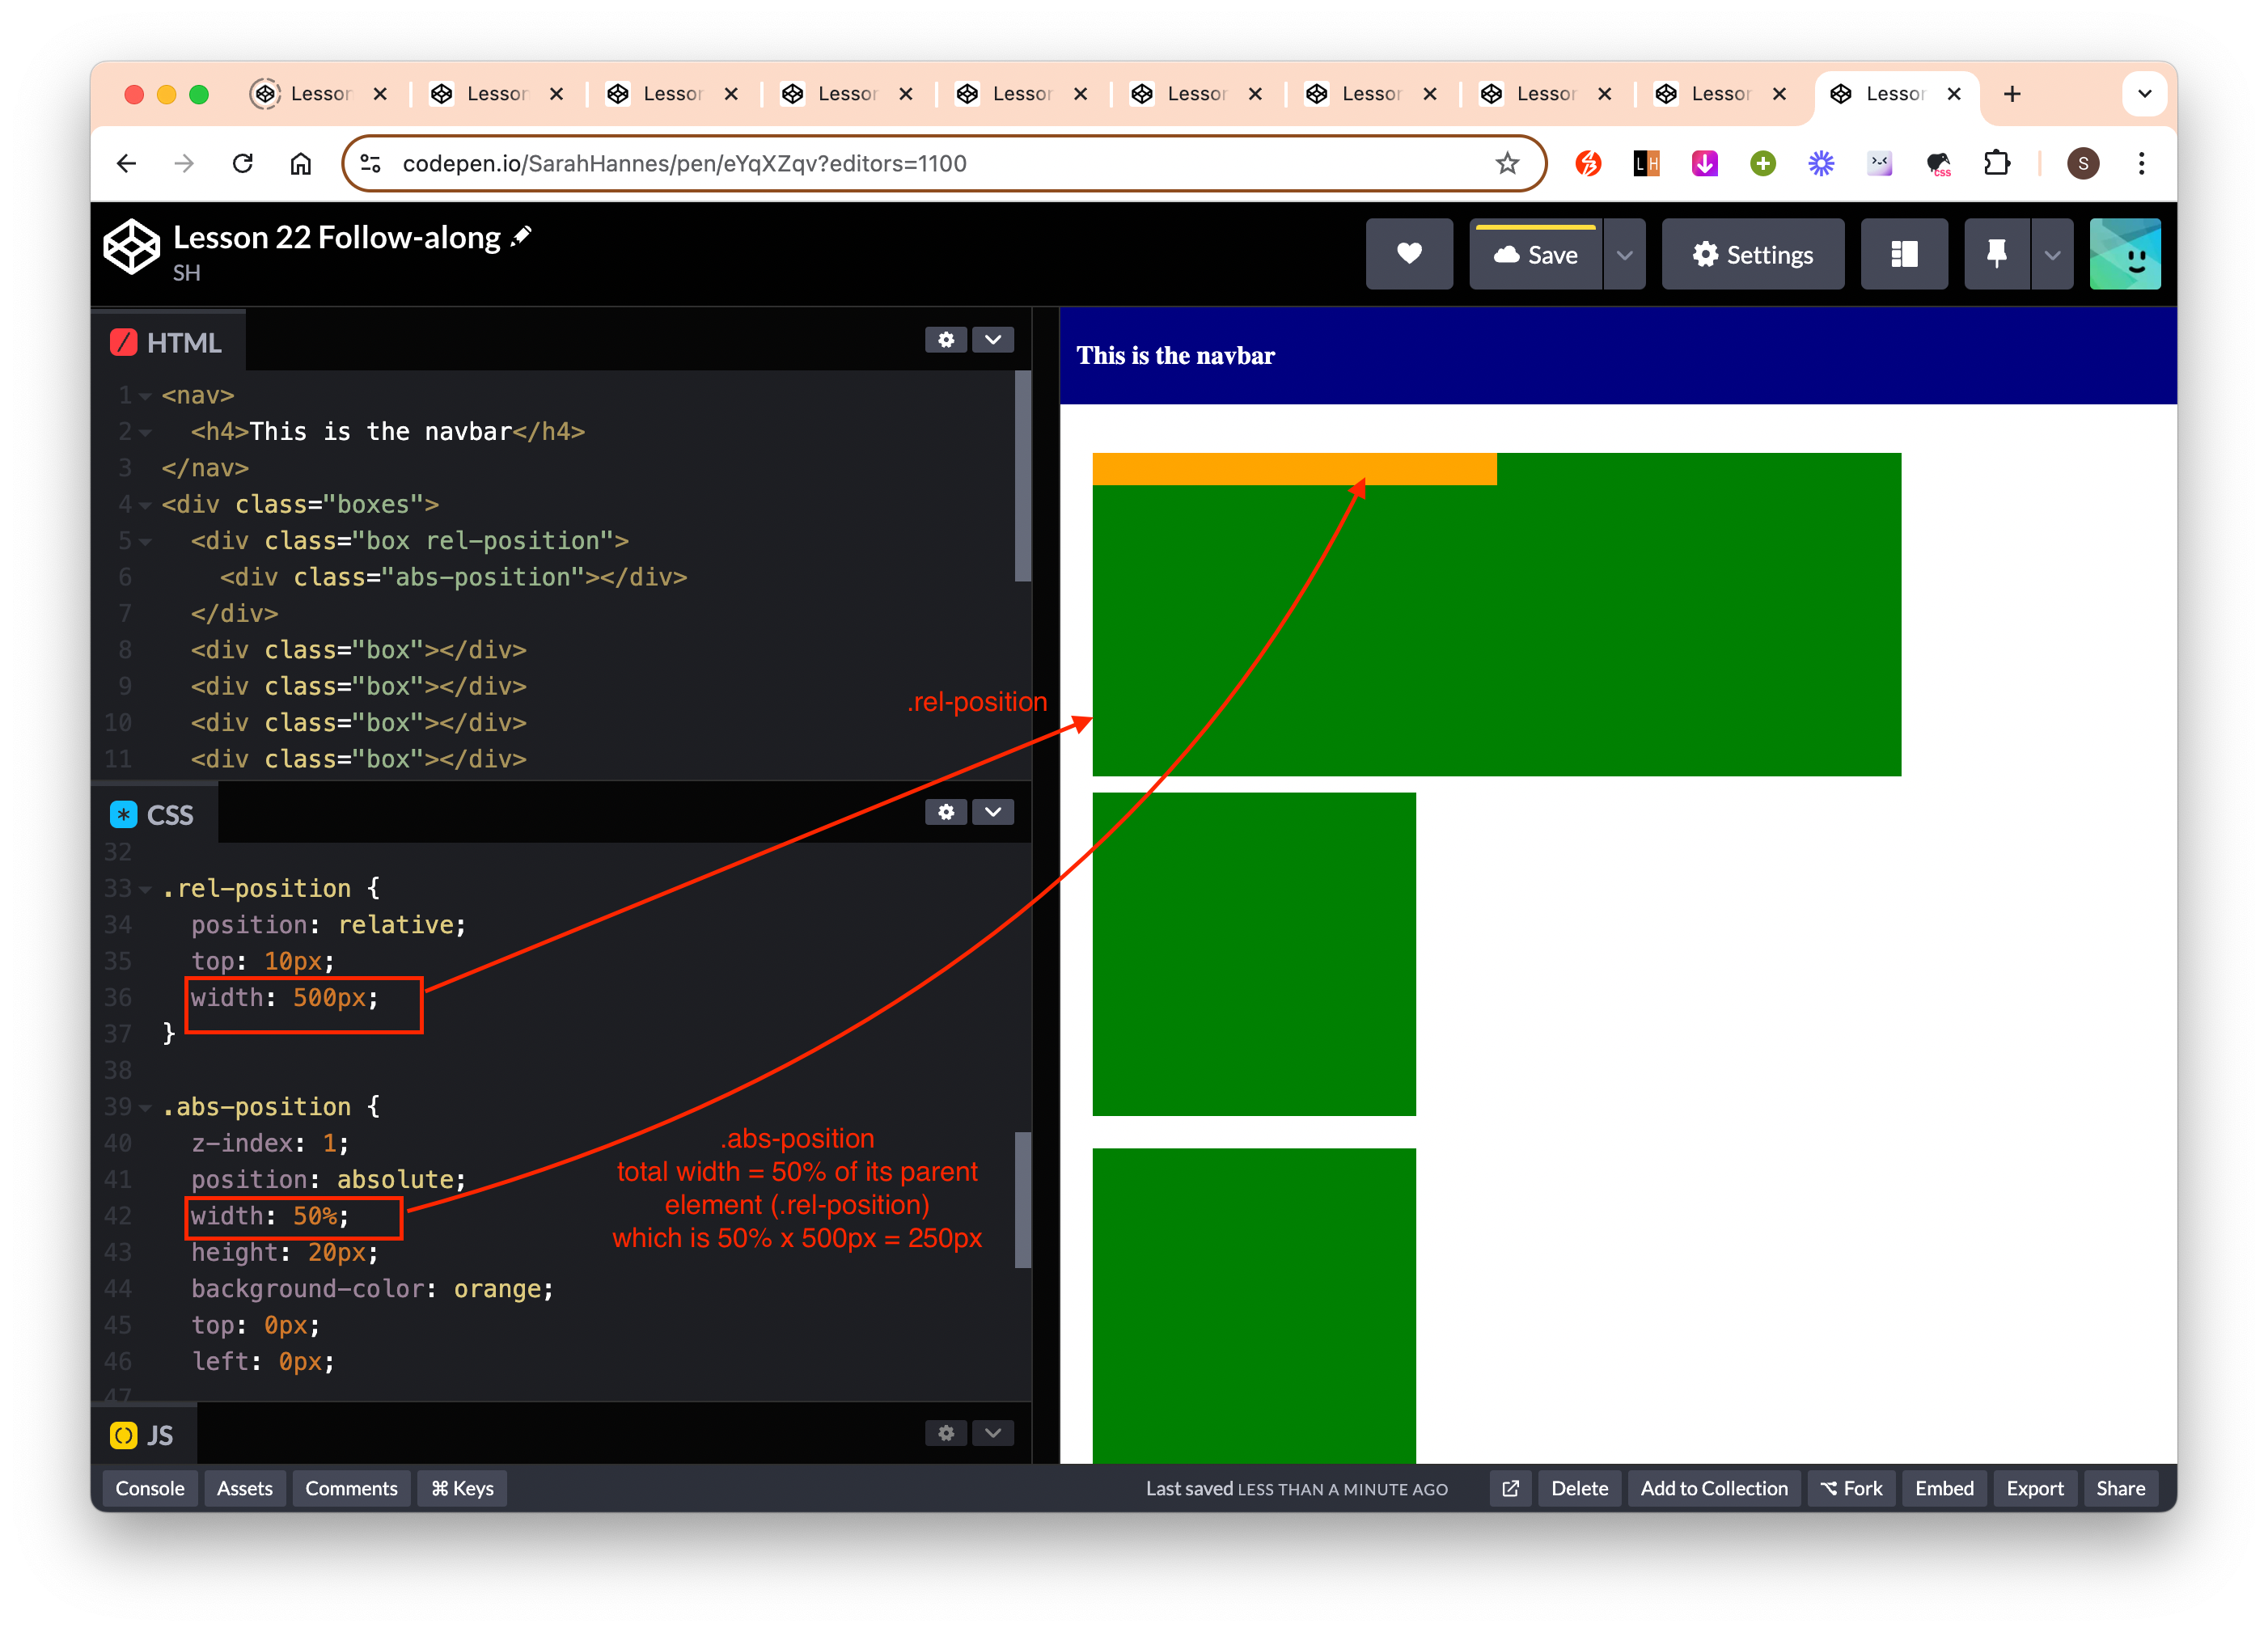View site information icon in address bar

(x=371, y=163)
